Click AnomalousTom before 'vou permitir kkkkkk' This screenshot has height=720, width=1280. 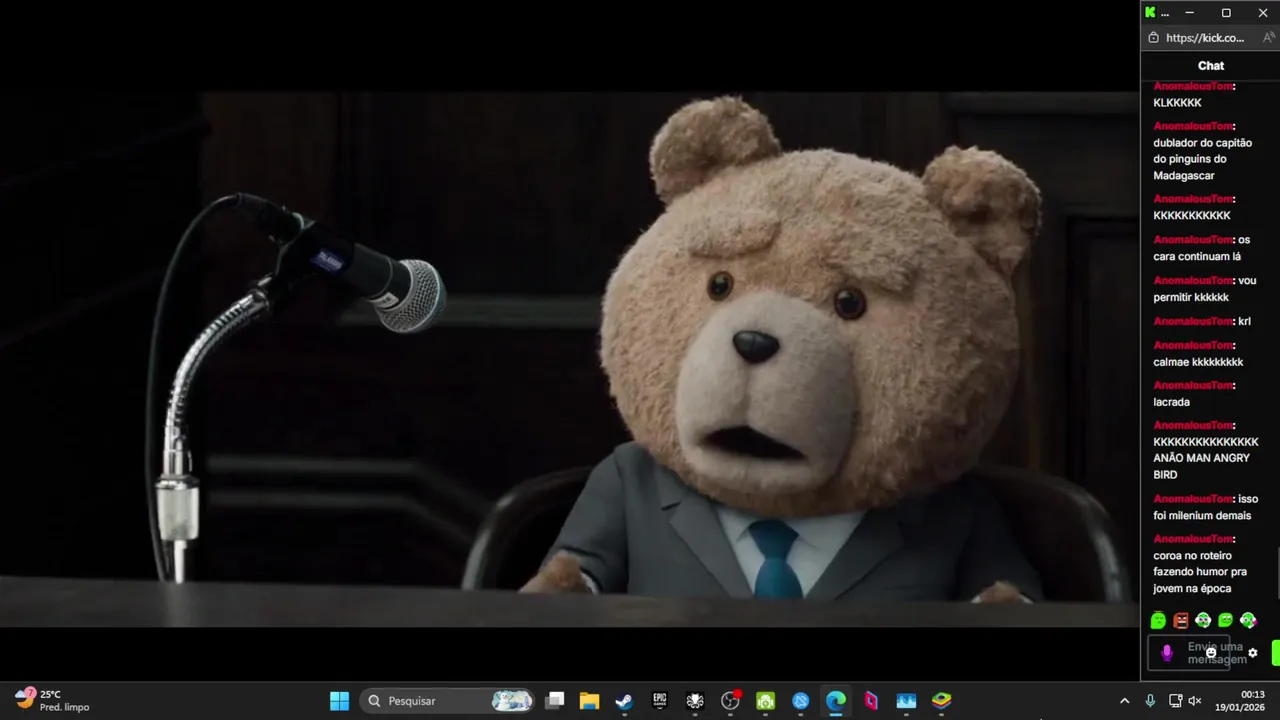point(1193,281)
